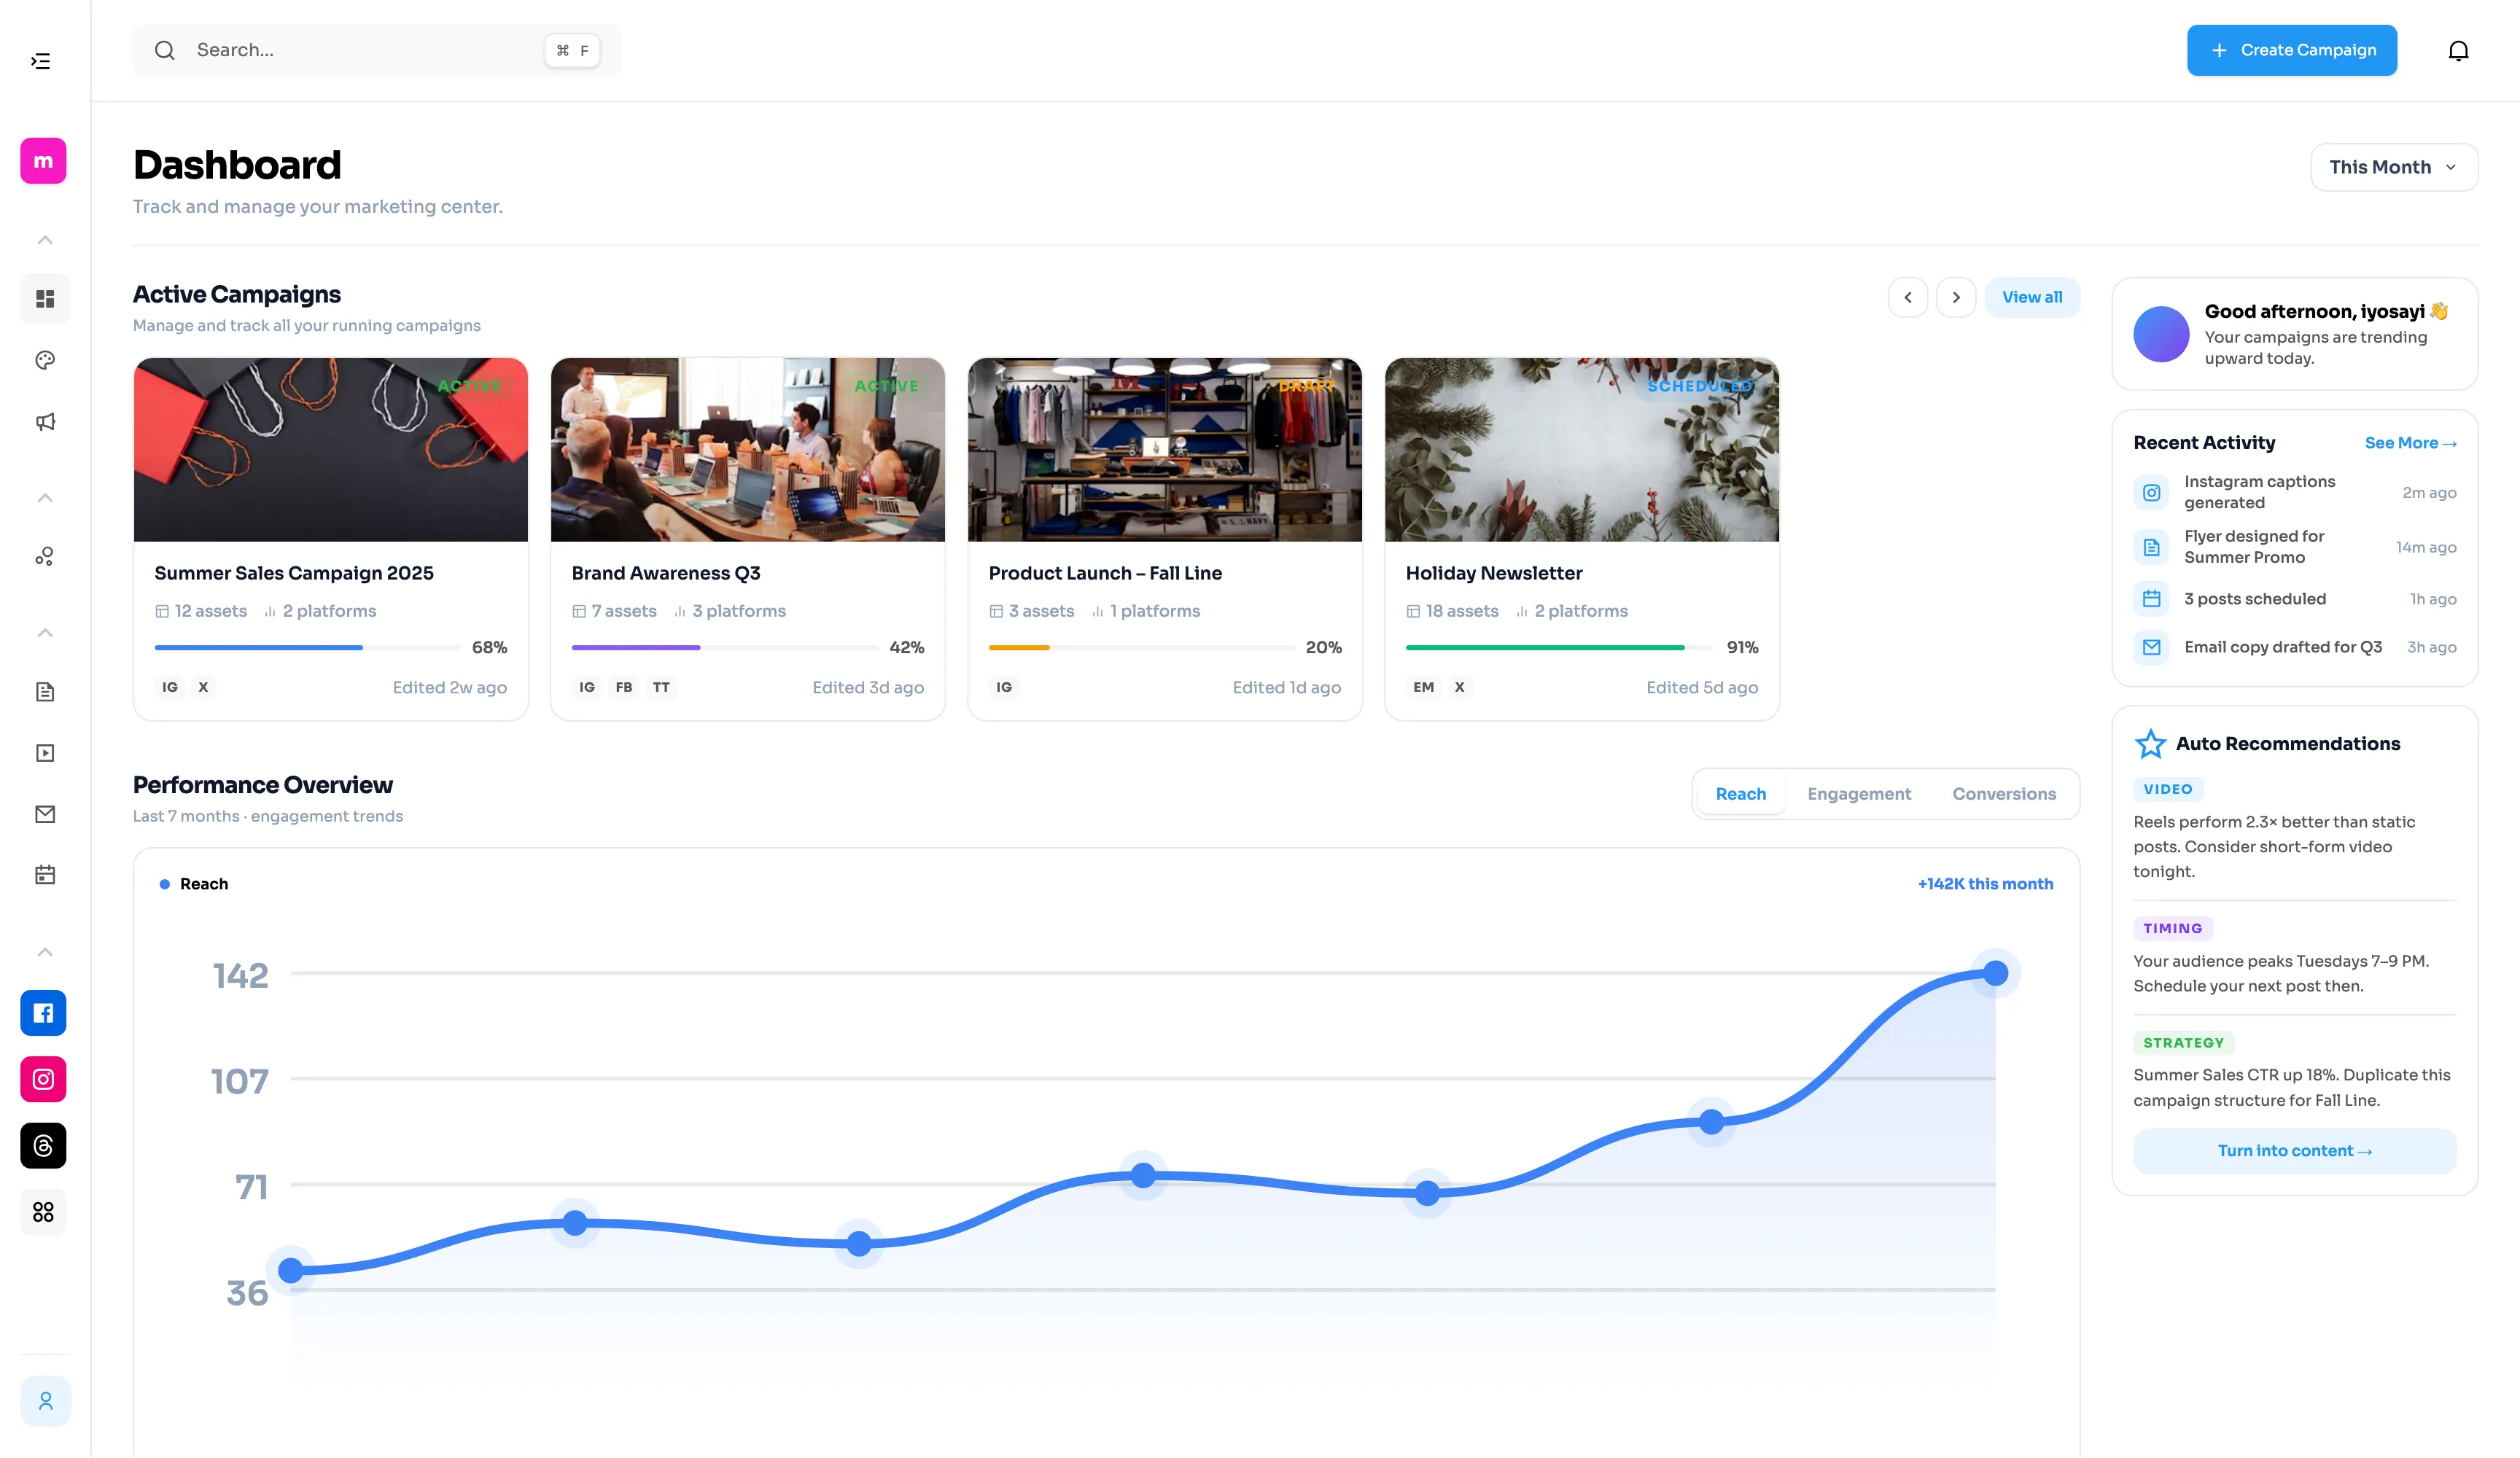Open the user profile icon
Image resolution: width=2520 pixels, height=1458 pixels.
click(45, 1401)
